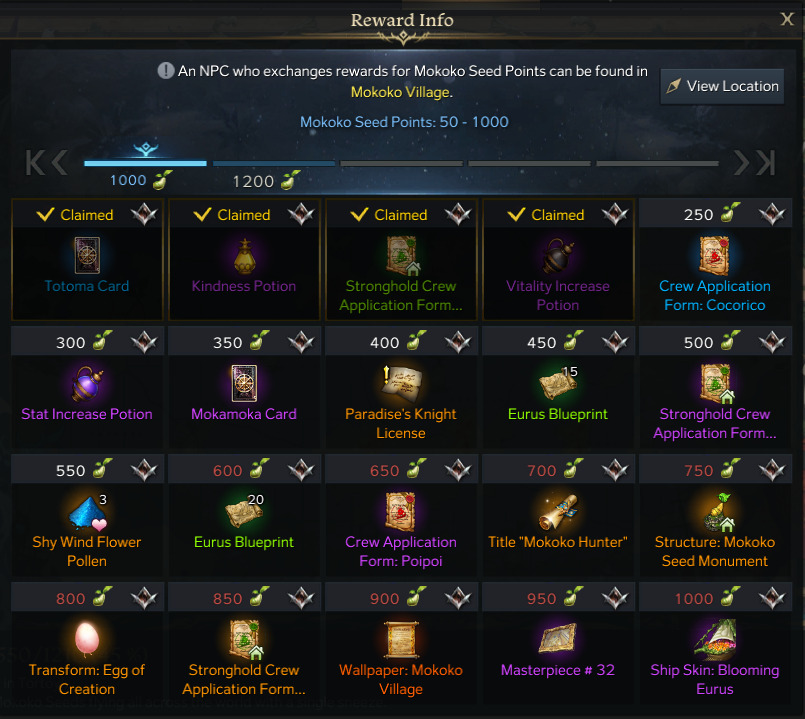Click the Mokamoka Card icon
The height and width of the screenshot is (719, 805).
pos(244,383)
